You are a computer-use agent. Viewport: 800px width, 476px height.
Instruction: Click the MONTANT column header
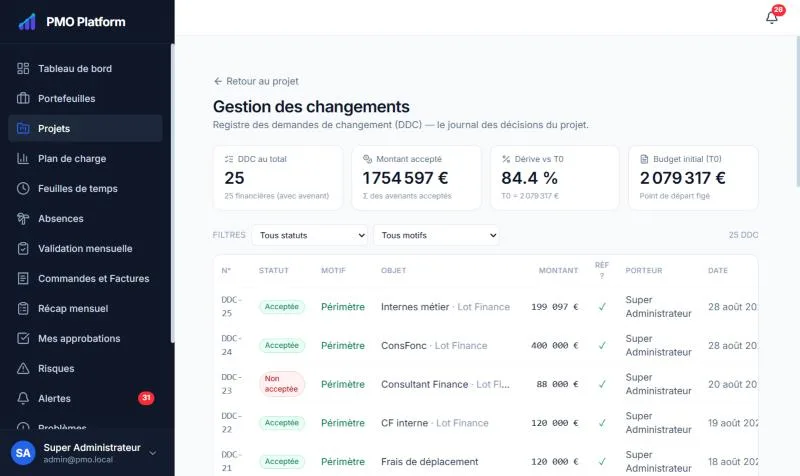tap(558, 270)
